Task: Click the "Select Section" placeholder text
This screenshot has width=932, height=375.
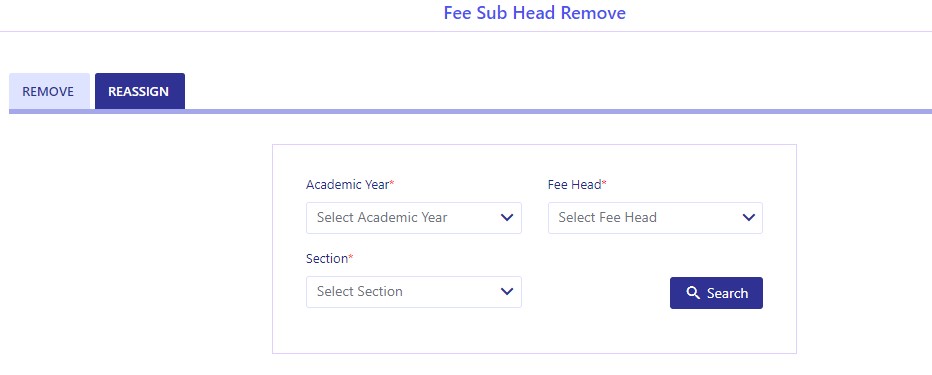Action: [360, 291]
